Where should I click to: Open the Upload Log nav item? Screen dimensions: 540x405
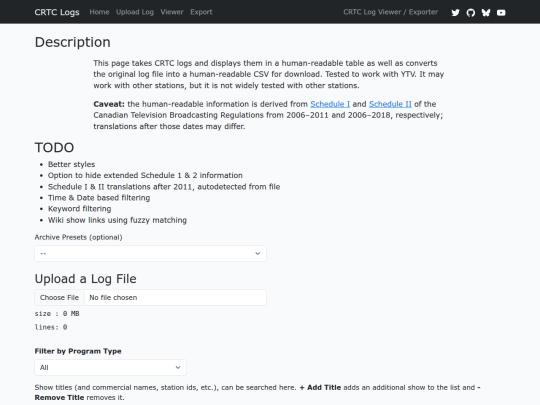135,12
